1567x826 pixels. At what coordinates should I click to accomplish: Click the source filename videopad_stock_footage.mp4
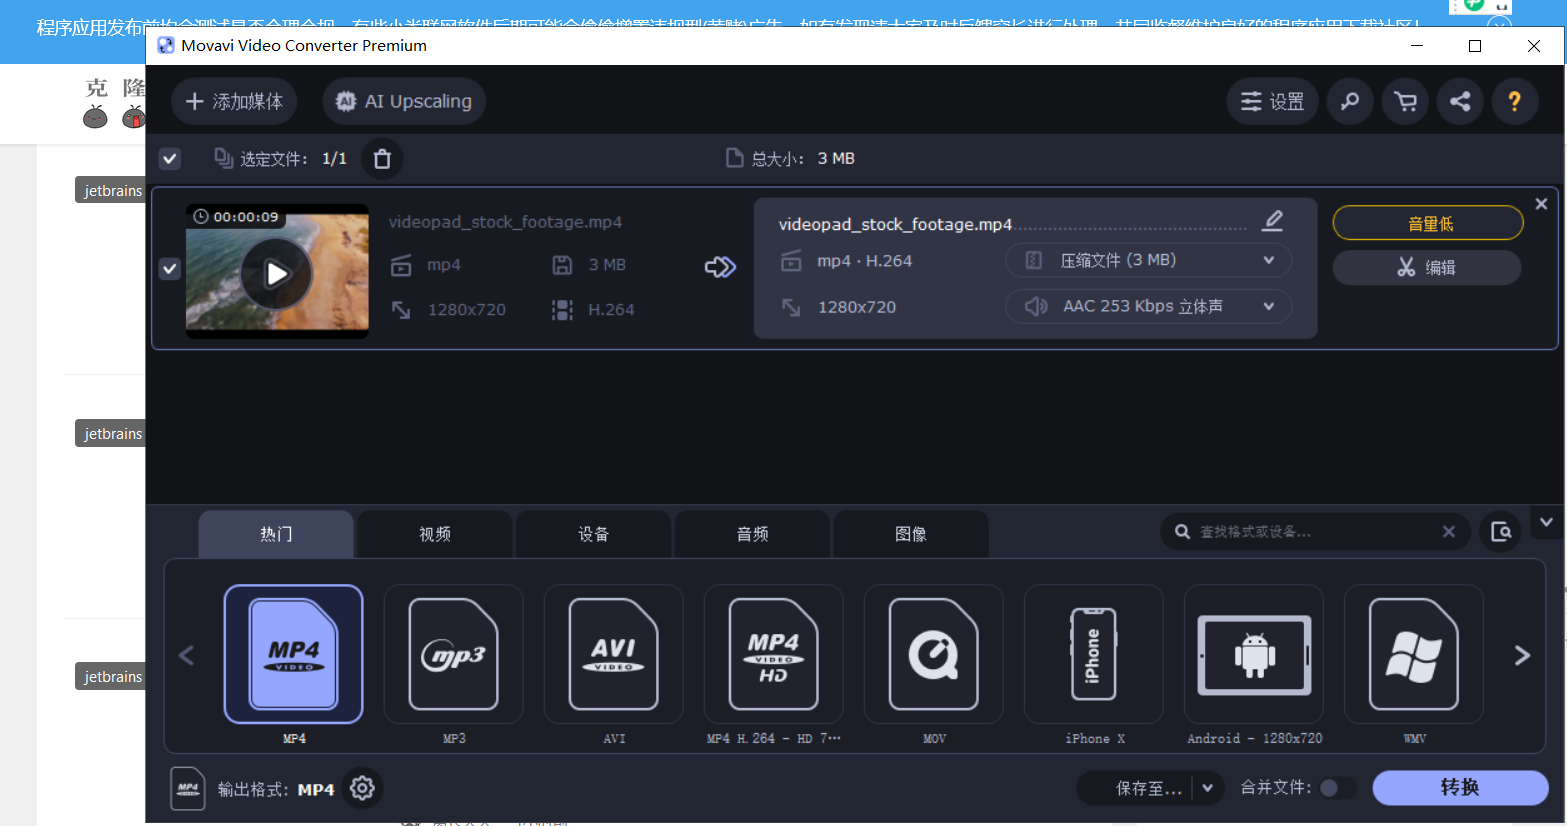tap(505, 222)
